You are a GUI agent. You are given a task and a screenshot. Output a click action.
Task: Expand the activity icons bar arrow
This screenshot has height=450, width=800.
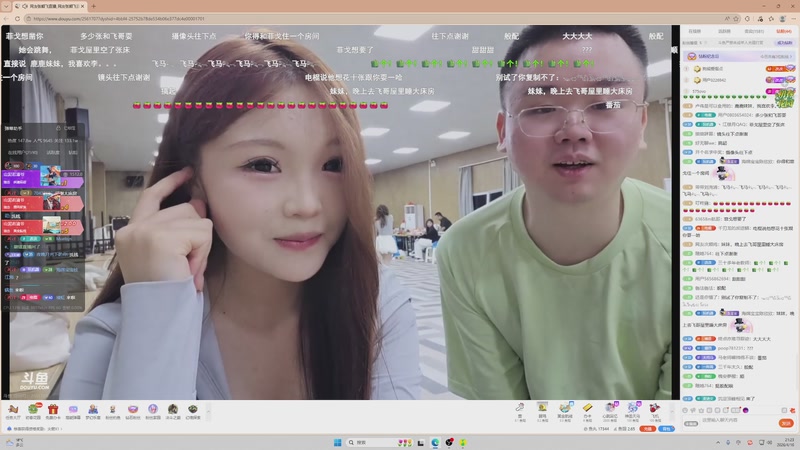[x=208, y=411]
